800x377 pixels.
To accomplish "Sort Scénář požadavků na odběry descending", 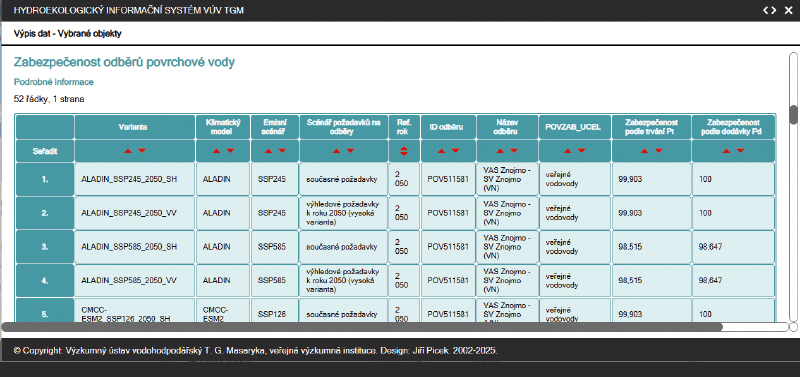I will point(350,151).
